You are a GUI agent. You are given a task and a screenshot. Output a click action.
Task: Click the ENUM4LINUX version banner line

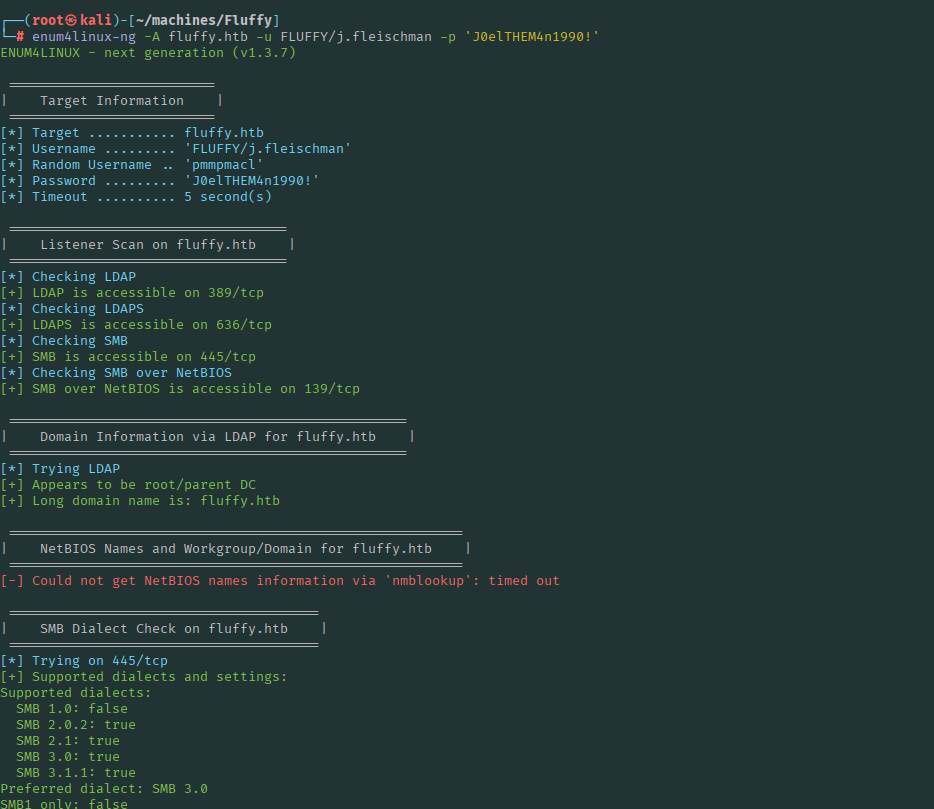(x=148, y=53)
